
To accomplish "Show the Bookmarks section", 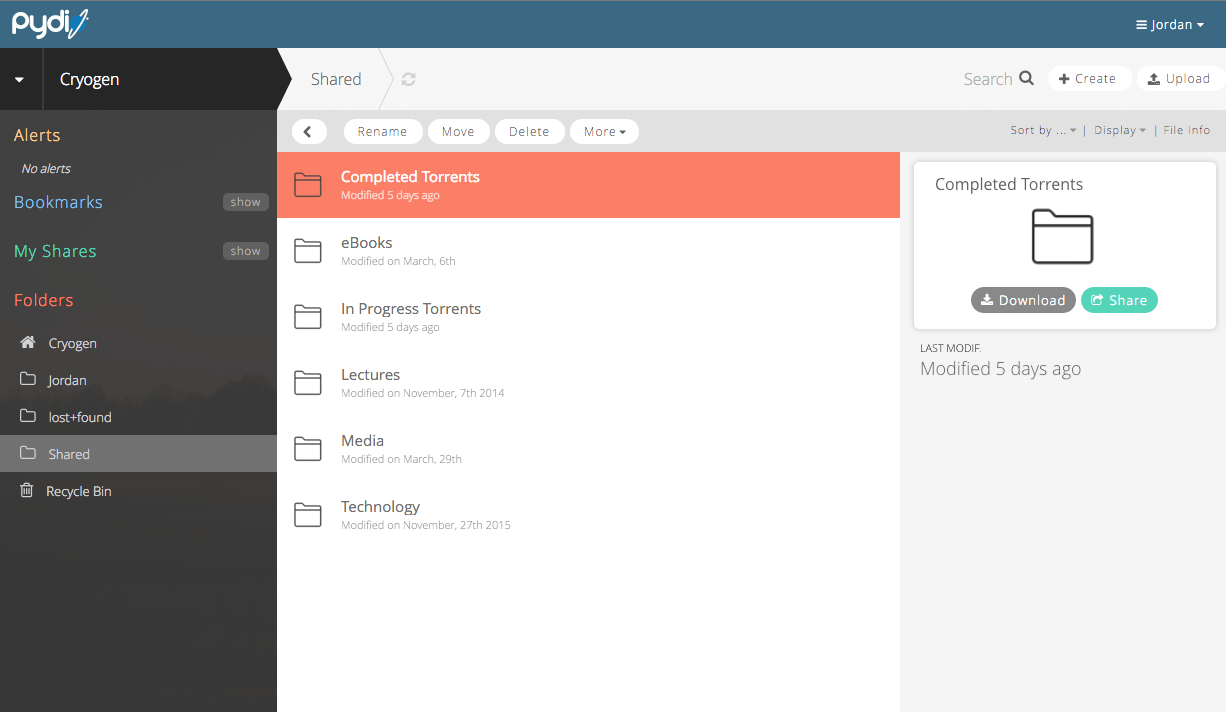I will coord(245,202).
